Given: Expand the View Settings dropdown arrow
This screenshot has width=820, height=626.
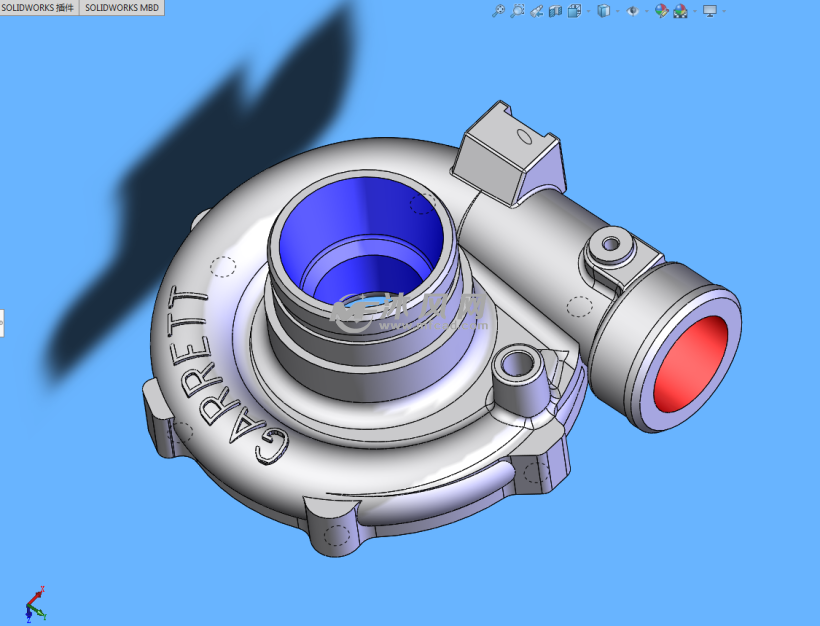Looking at the screenshot, I should point(724,11).
